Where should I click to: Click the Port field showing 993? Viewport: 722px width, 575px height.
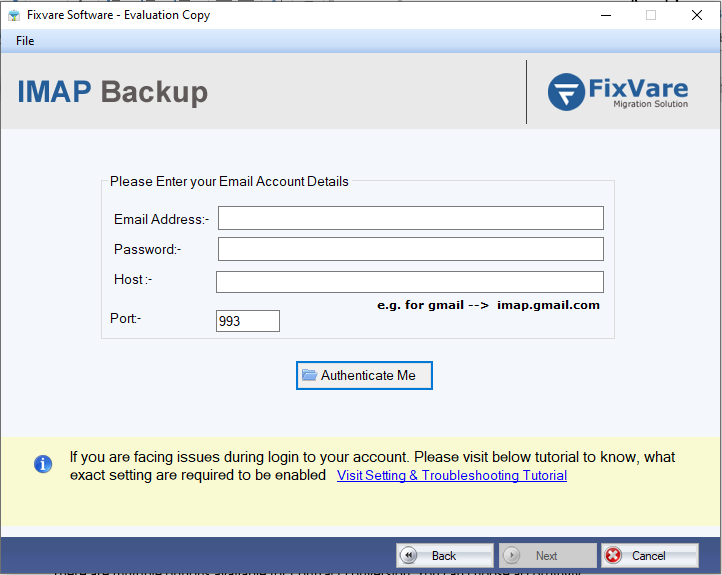(248, 321)
